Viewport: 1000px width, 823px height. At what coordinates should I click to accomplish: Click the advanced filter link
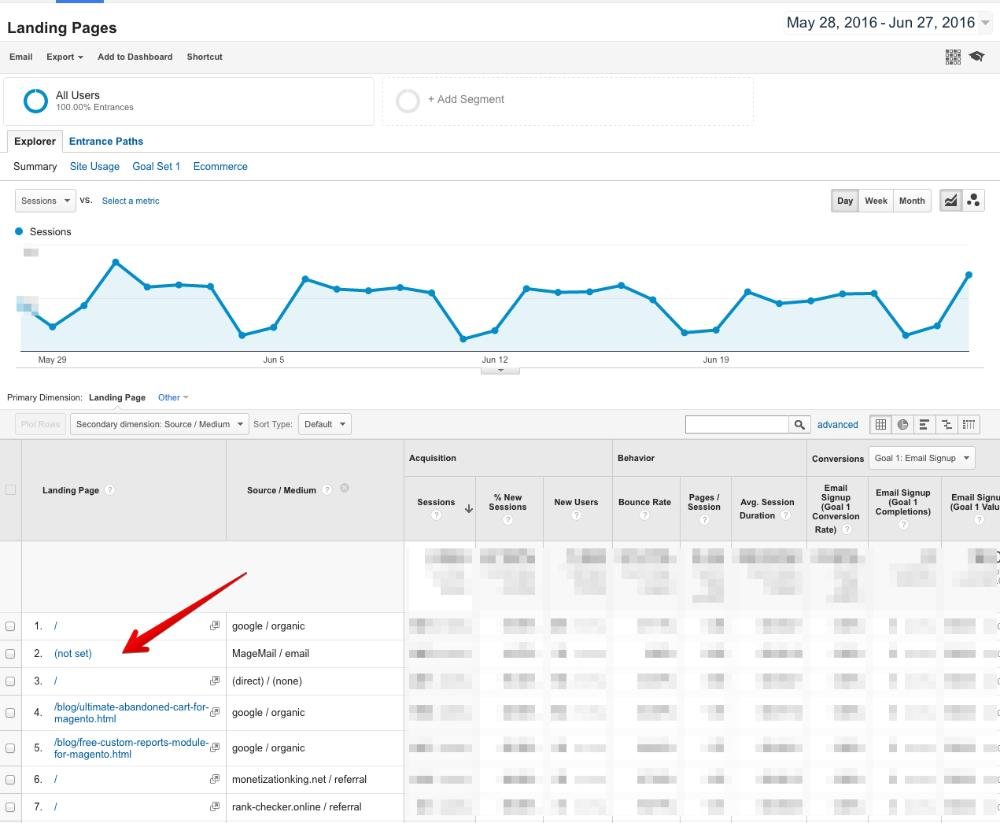(837, 424)
